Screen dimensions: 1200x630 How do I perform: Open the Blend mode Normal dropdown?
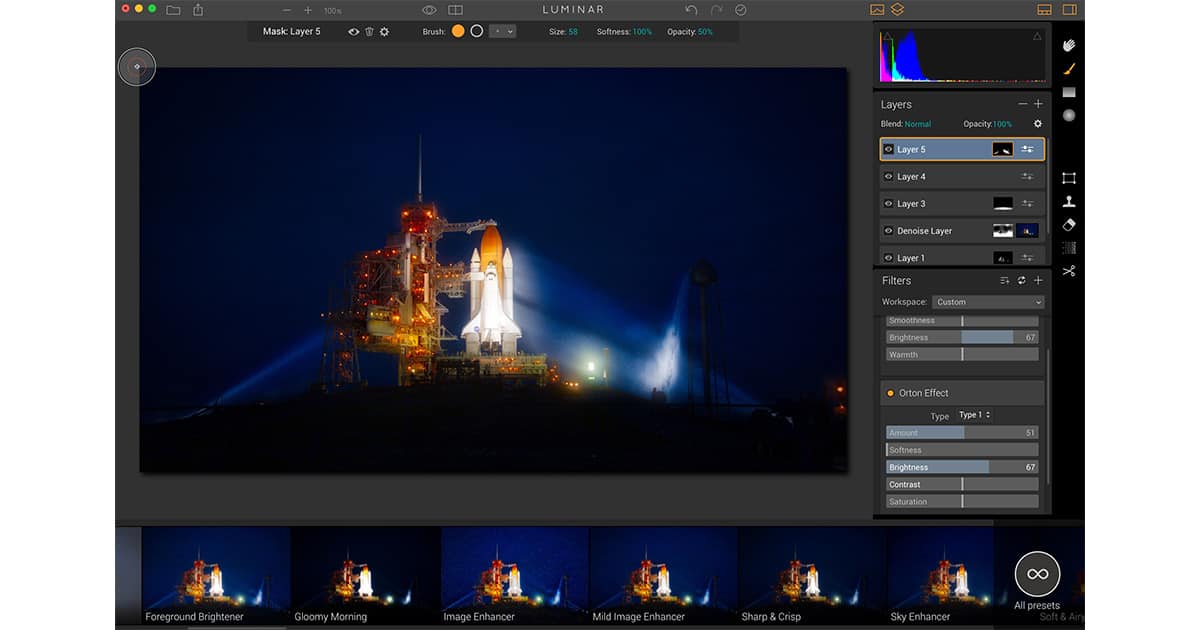pyautogui.click(x=917, y=124)
